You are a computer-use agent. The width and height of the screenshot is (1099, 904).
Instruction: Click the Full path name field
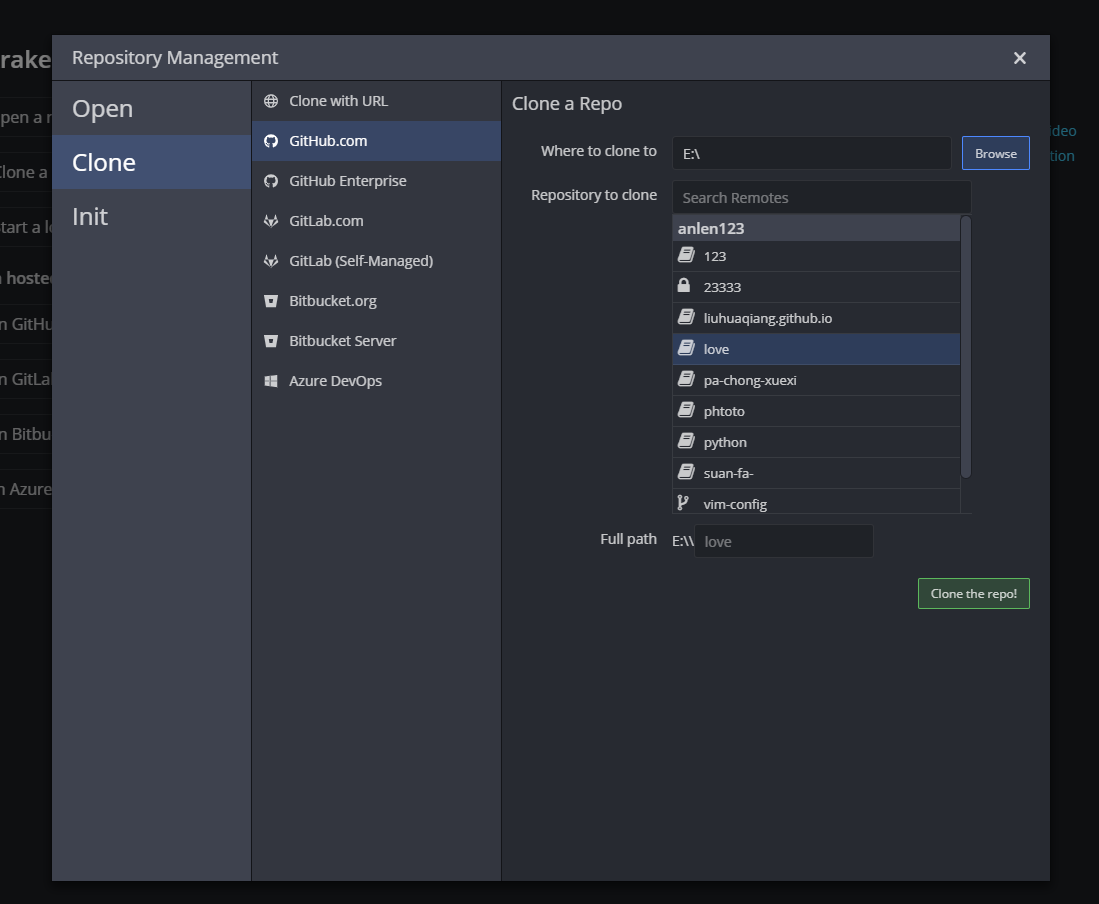click(x=783, y=542)
